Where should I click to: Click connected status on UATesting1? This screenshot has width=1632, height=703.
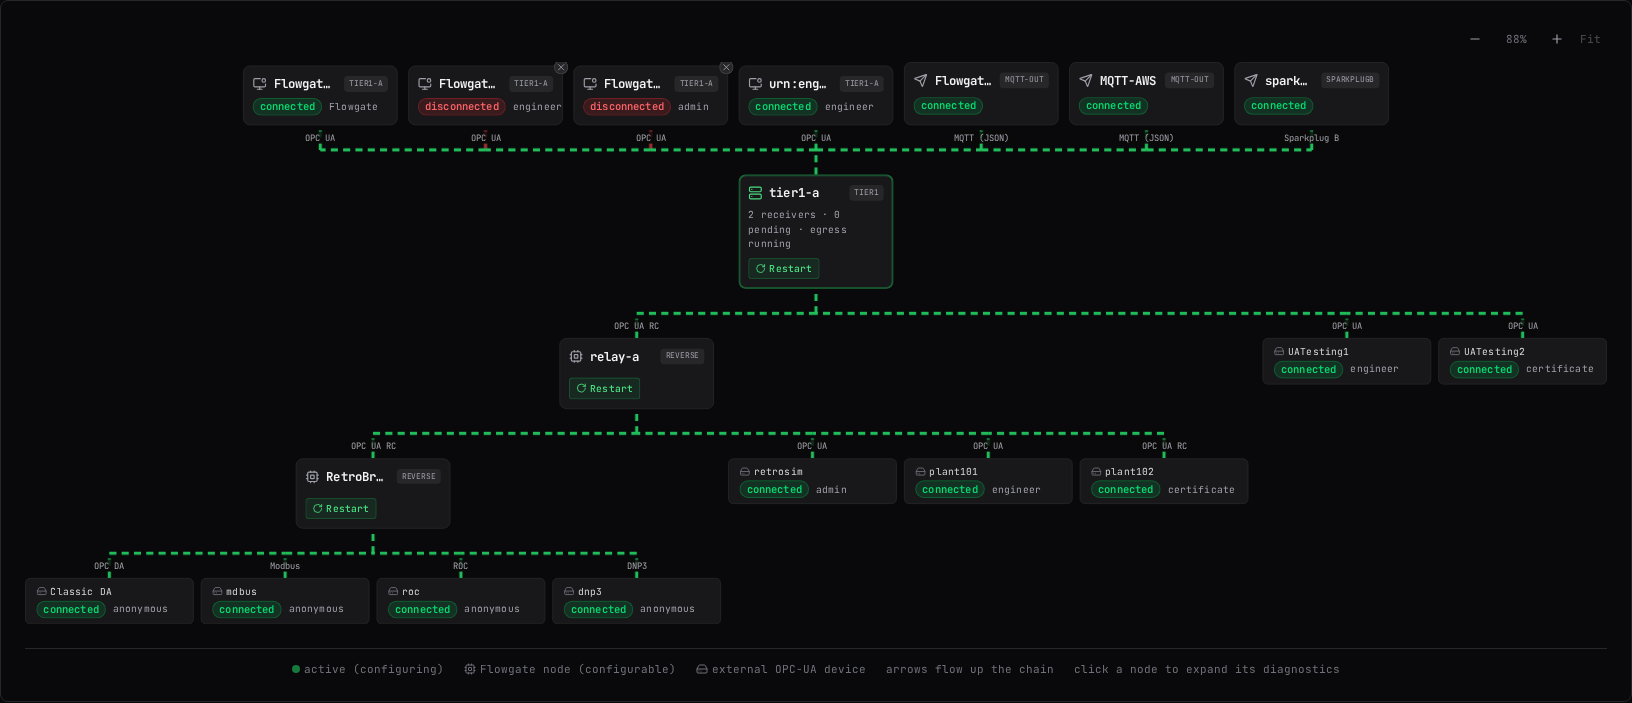click(1309, 370)
